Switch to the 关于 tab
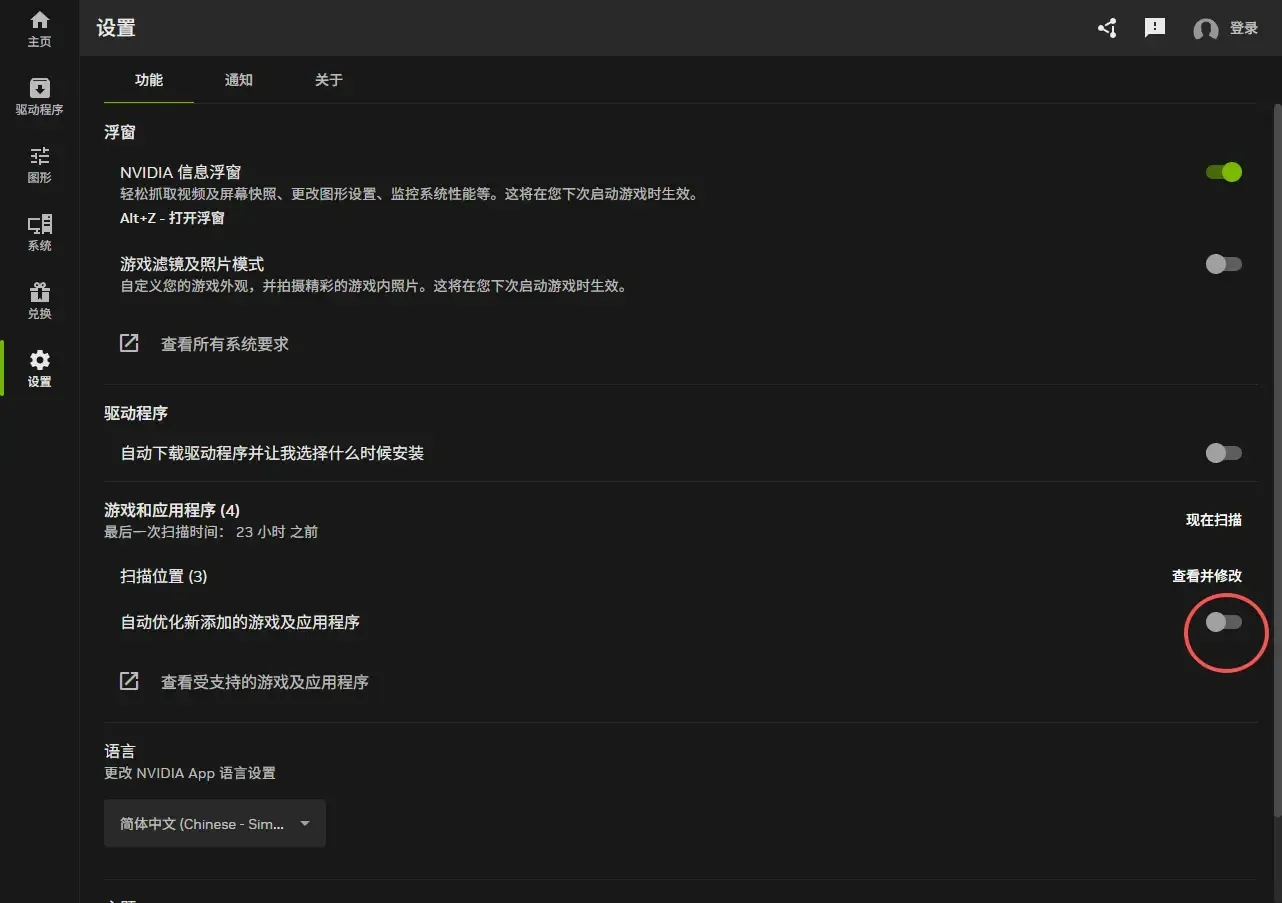 click(329, 80)
